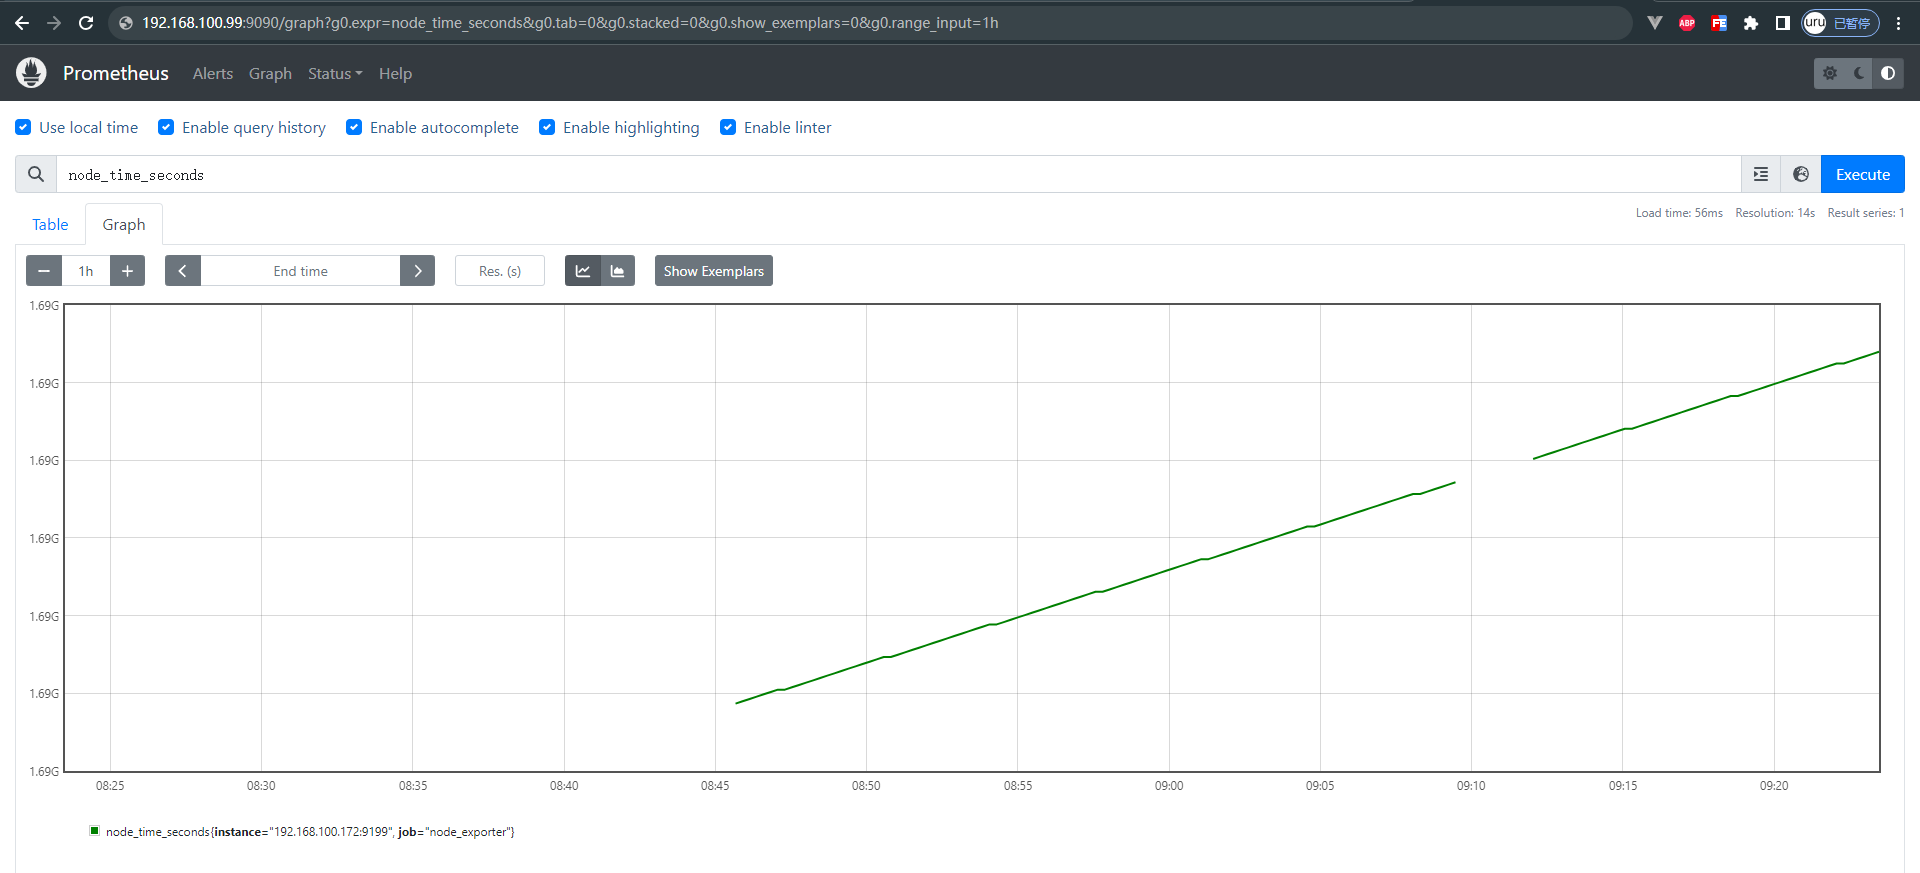Image resolution: width=1920 pixels, height=873 pixels.
Task: Open the browser profile avatar
Action: click(x=1815, y=22)
